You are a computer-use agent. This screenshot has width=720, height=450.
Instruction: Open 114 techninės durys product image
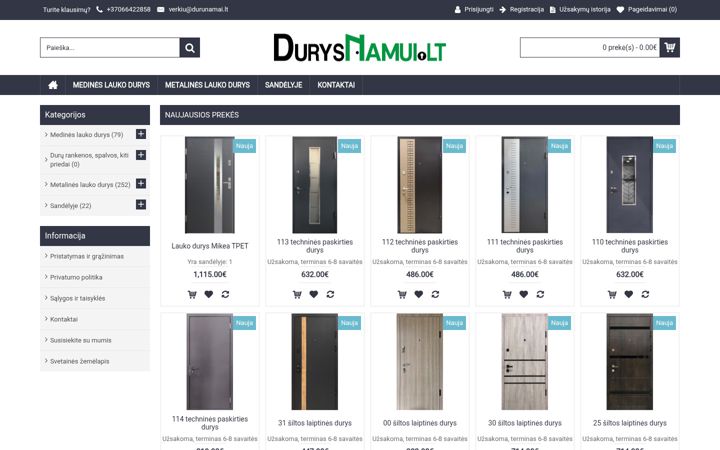tap(210, 362)
